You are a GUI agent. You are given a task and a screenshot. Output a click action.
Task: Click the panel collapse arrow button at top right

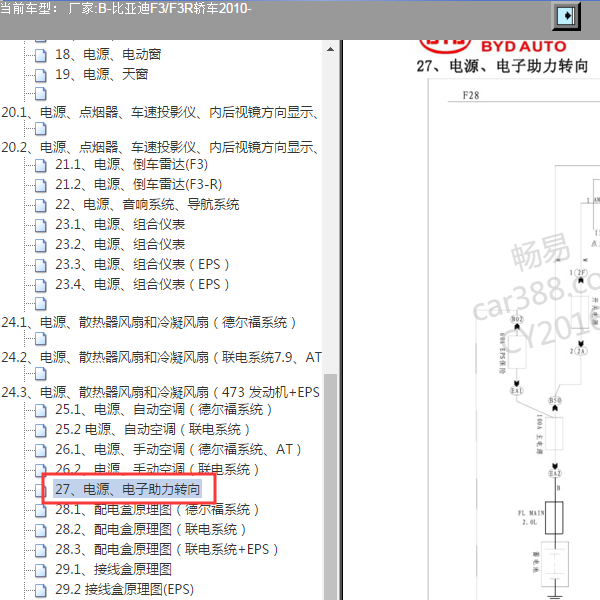[x=566, y=16]
